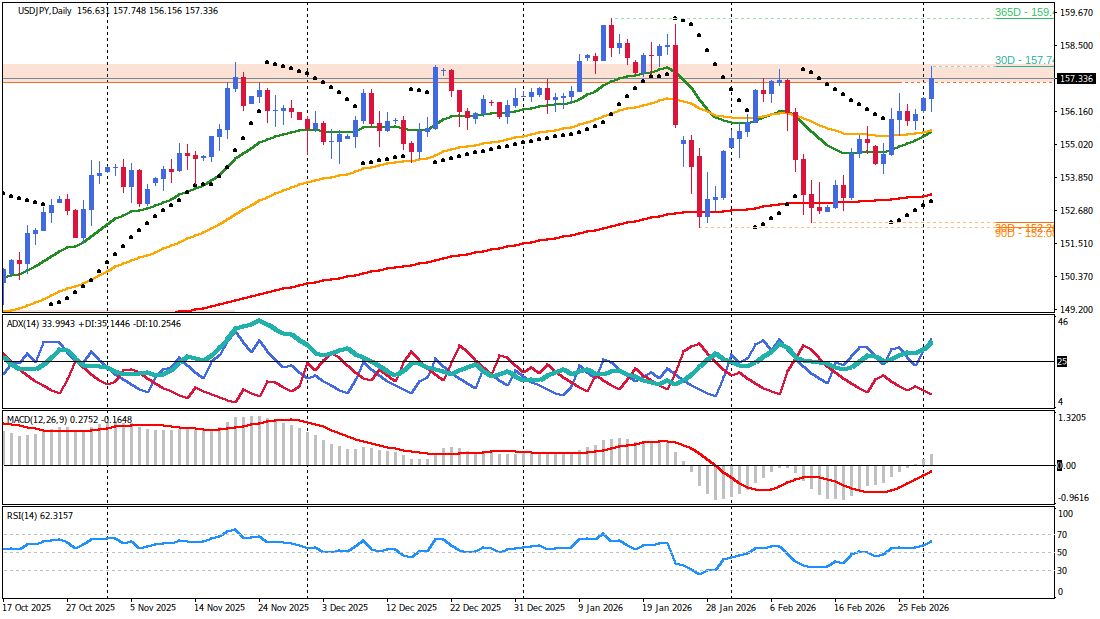
Task: Select the 30D - 157.7 level label
Action: click(1024, 60)
